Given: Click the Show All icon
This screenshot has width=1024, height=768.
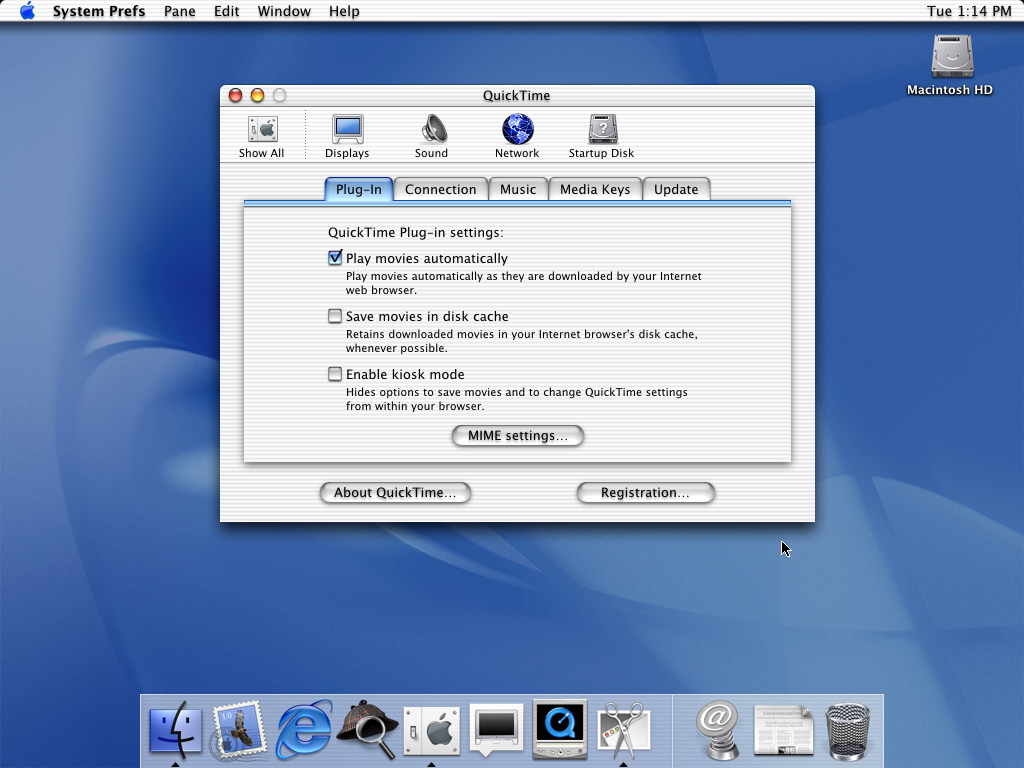Looking at the screenshot, I should pyautogui.click(x=261, y=136).
